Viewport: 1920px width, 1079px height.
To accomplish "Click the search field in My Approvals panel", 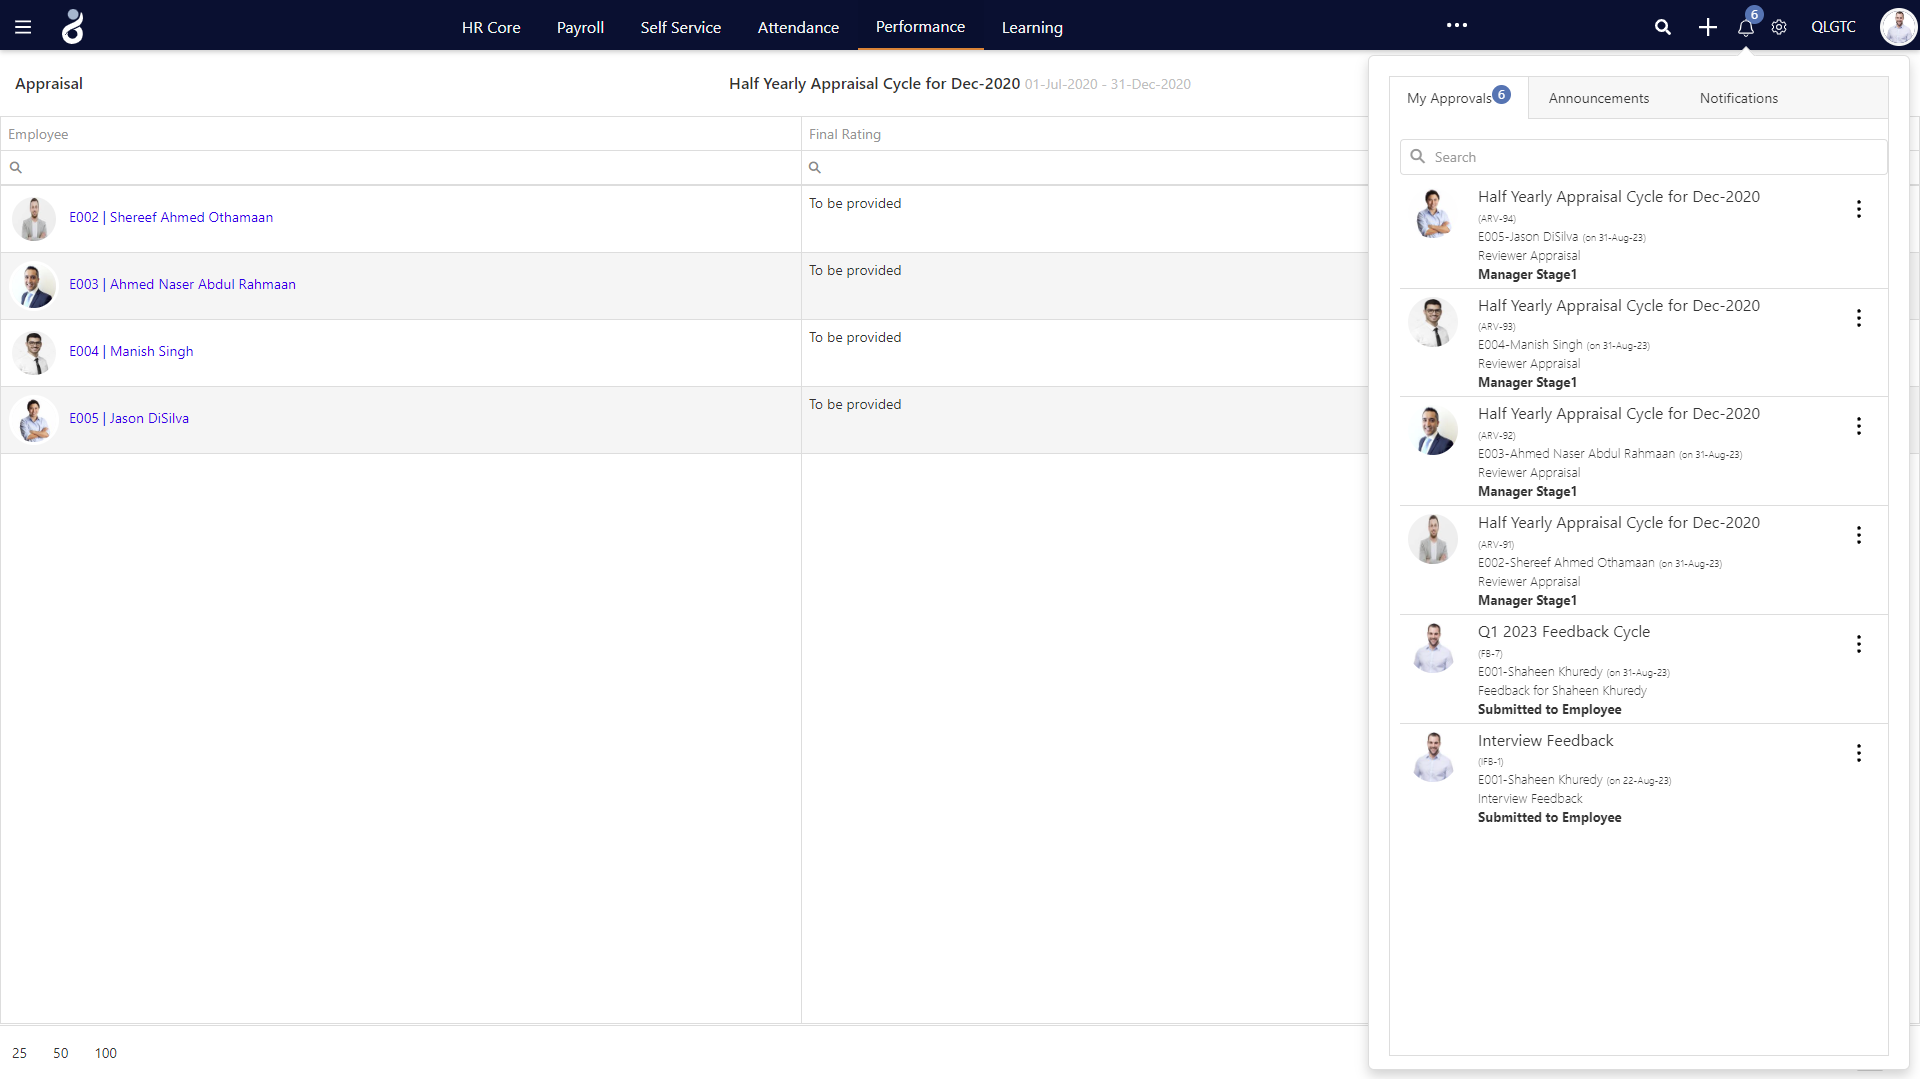I will [1642, 157].
